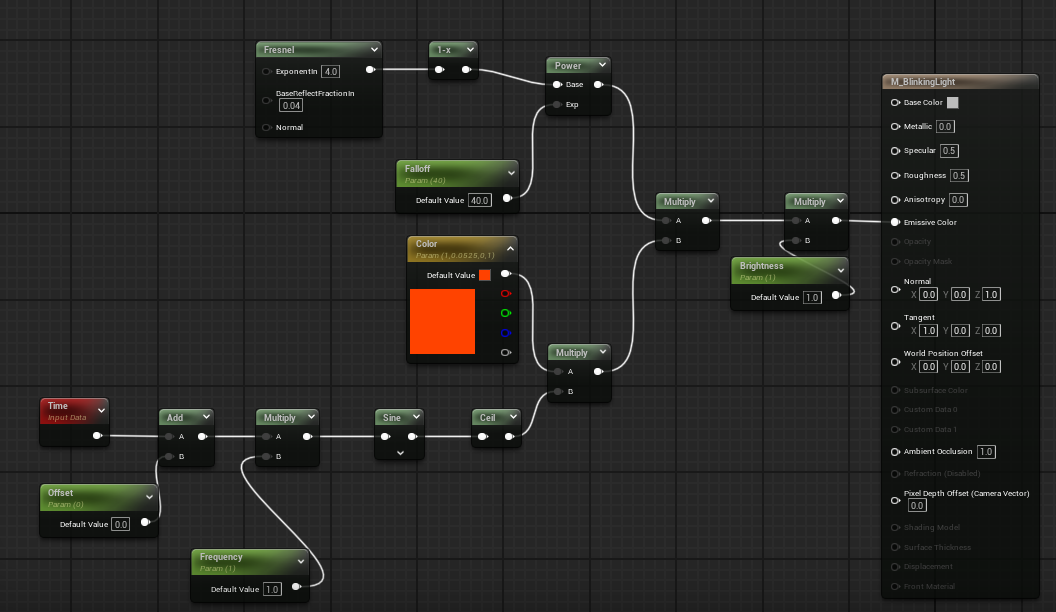Click the green channel pin on Color node
1056x612 pixels.
pyautogui.click(x=506, y=313)
